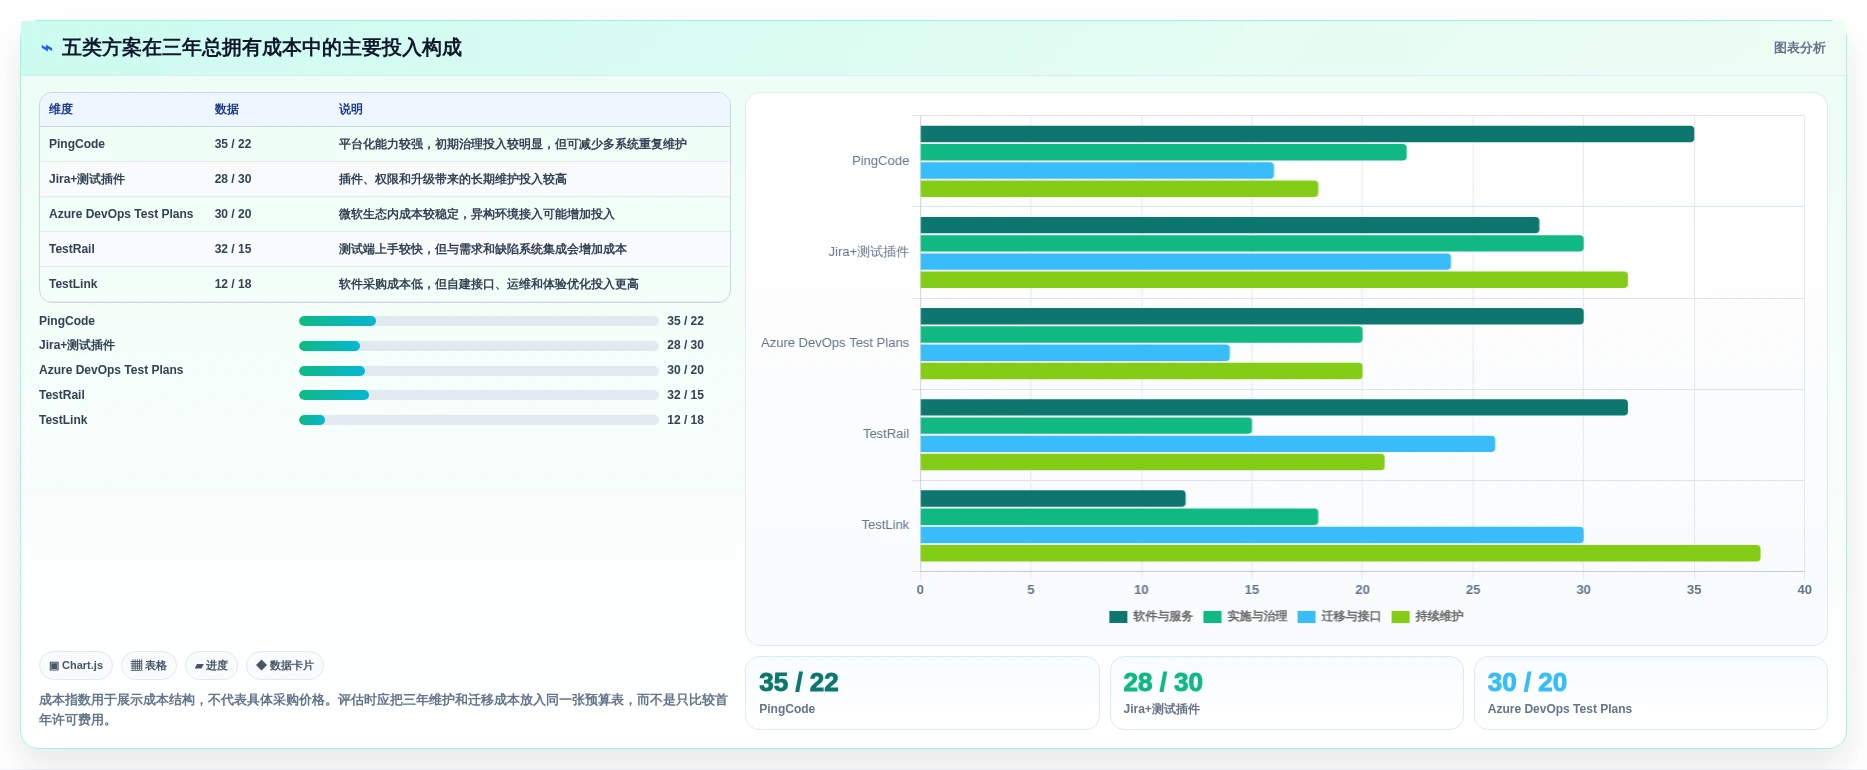
Task: Toggle the 实施与治理 legend swatch
Action: pos(1213,617)
